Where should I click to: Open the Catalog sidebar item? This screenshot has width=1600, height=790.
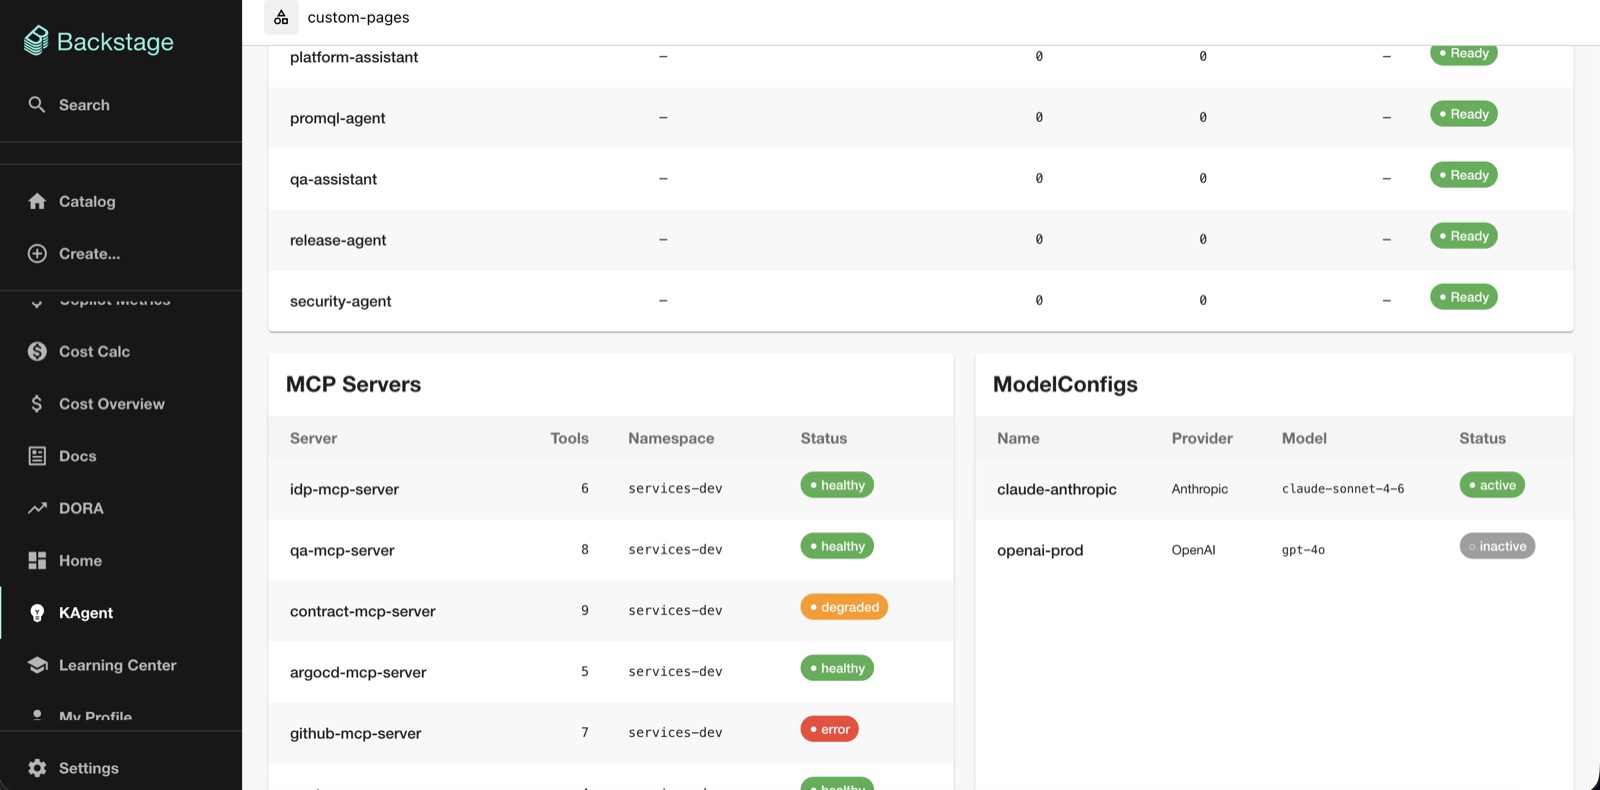(121, 201)
